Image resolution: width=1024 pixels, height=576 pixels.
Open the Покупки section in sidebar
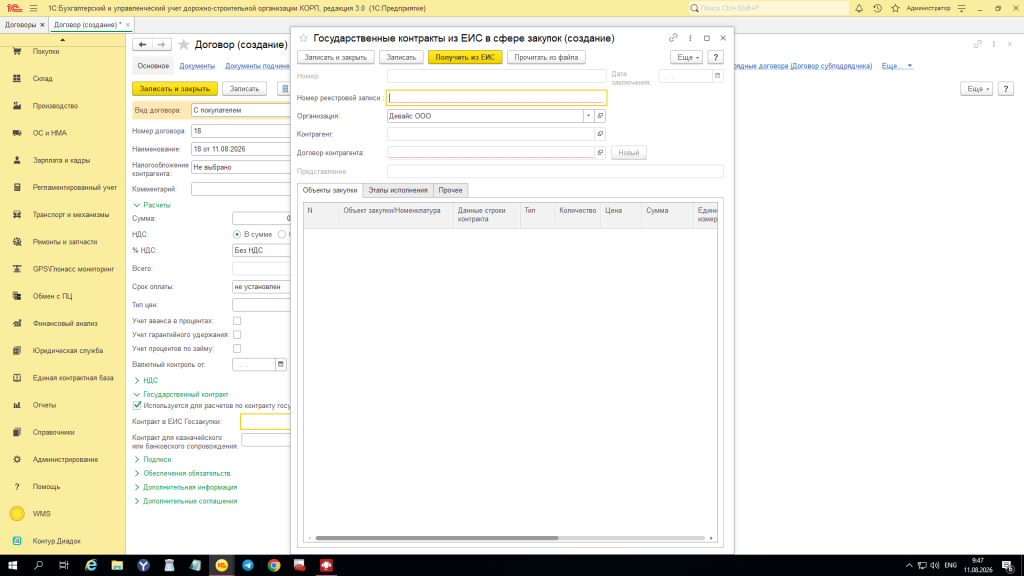[x=46, y=51]
